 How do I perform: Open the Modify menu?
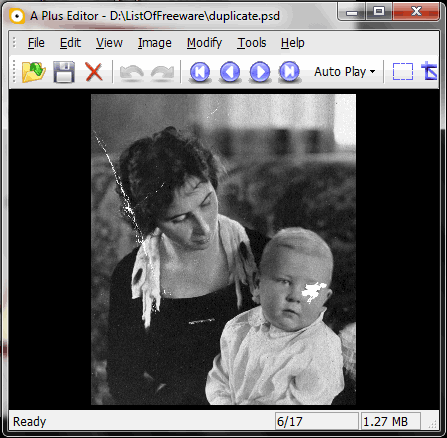pos(204,43)
